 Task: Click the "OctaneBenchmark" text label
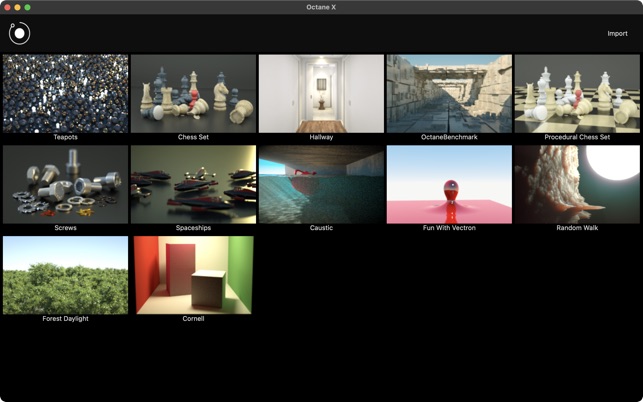point(449,137)
